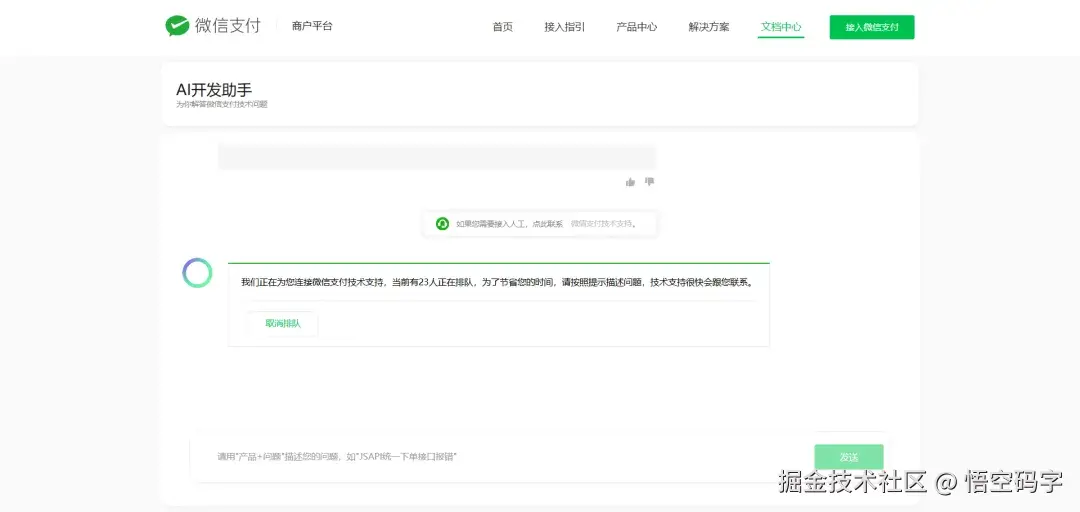Click the 取消排队 button
The height and width of the screenshot is (512, 1080).
click(283, 324)
